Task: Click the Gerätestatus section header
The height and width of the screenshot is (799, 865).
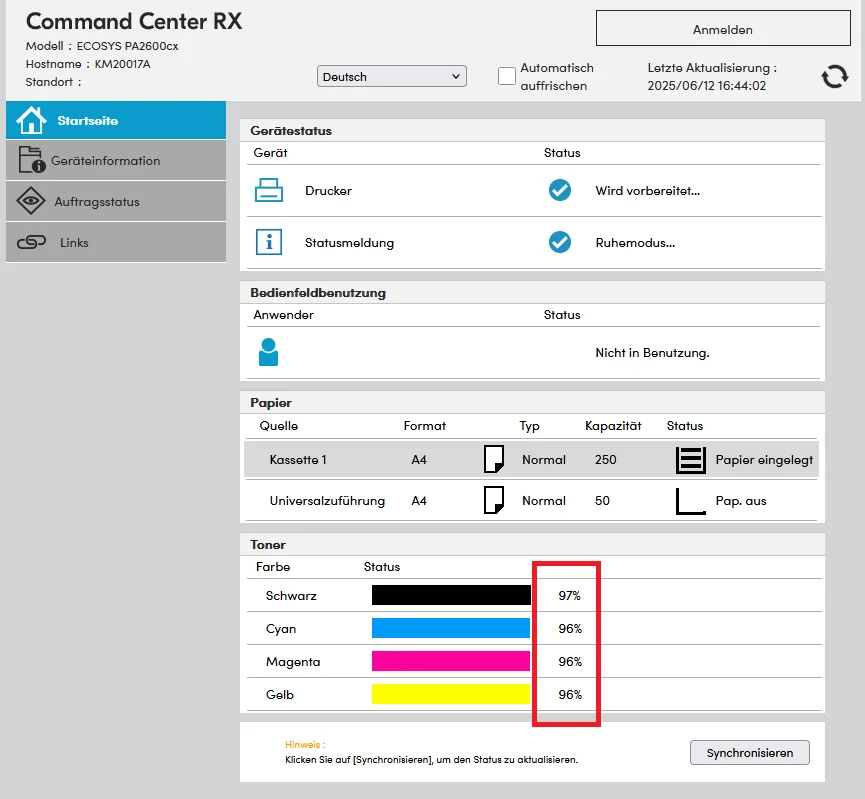Action: tap(291, 131)
